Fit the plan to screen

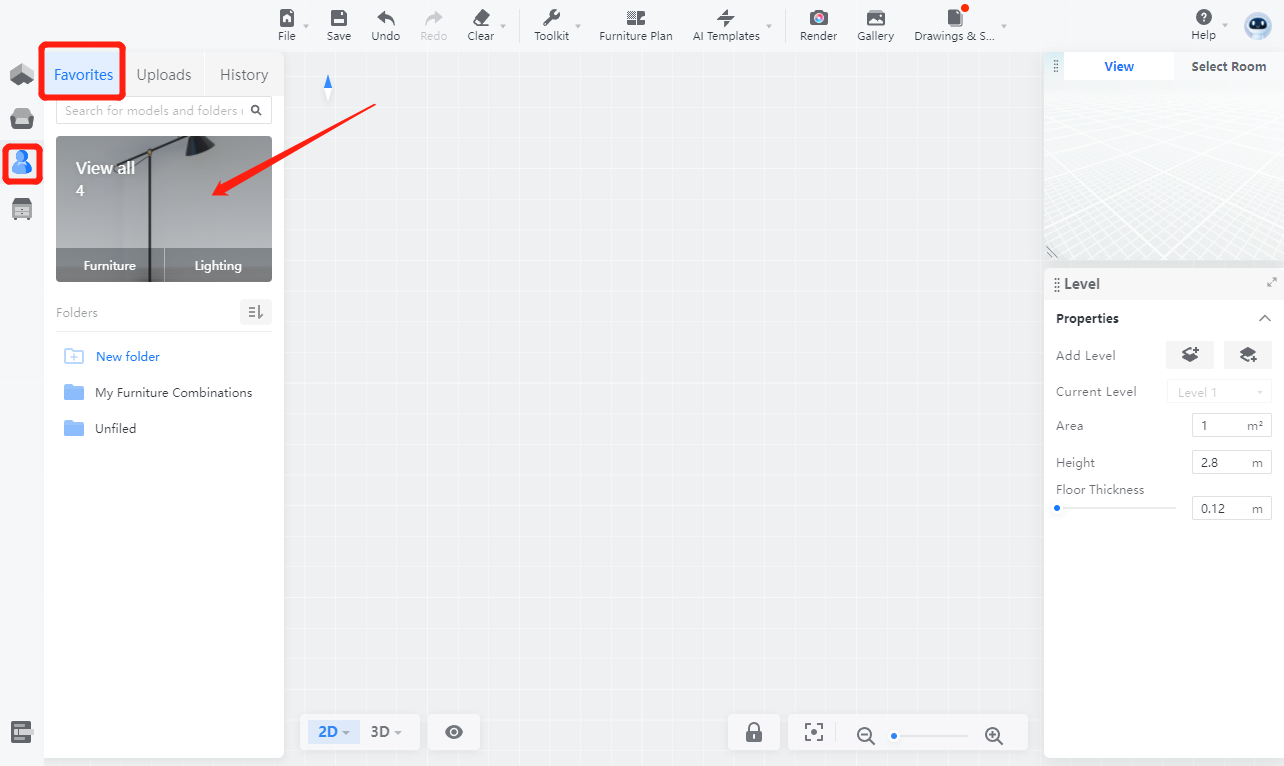pyautogui.click(x=814, y=733)
